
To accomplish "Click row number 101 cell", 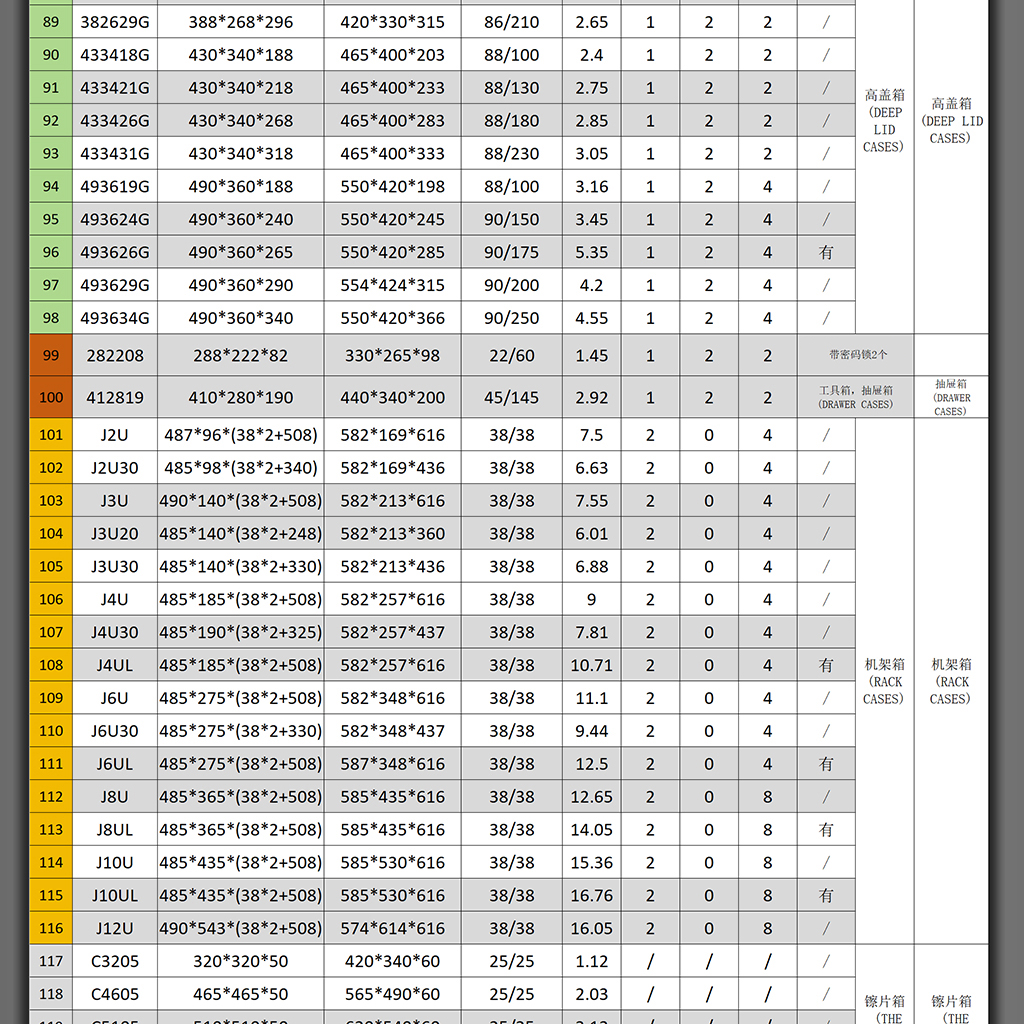I will point(51,435).
